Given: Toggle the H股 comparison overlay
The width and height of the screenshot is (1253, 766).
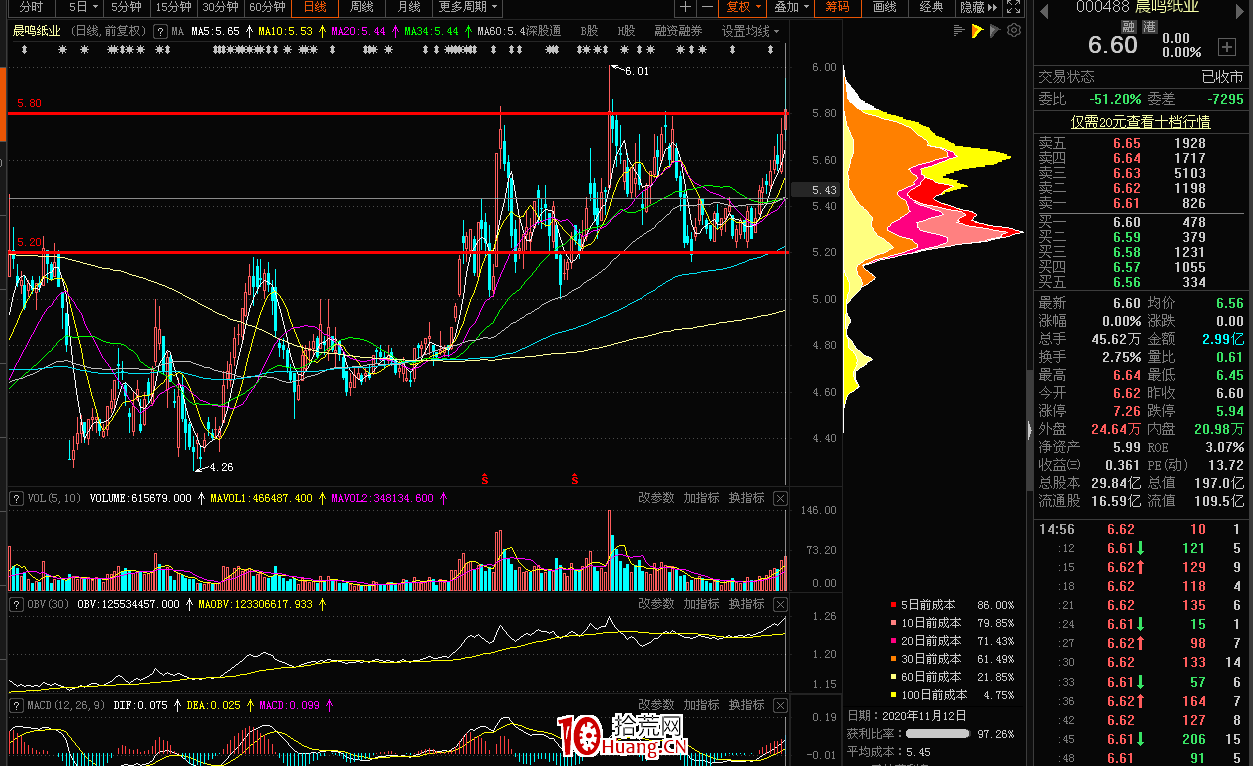Looking at the screenshot, I should click(626, 31).
